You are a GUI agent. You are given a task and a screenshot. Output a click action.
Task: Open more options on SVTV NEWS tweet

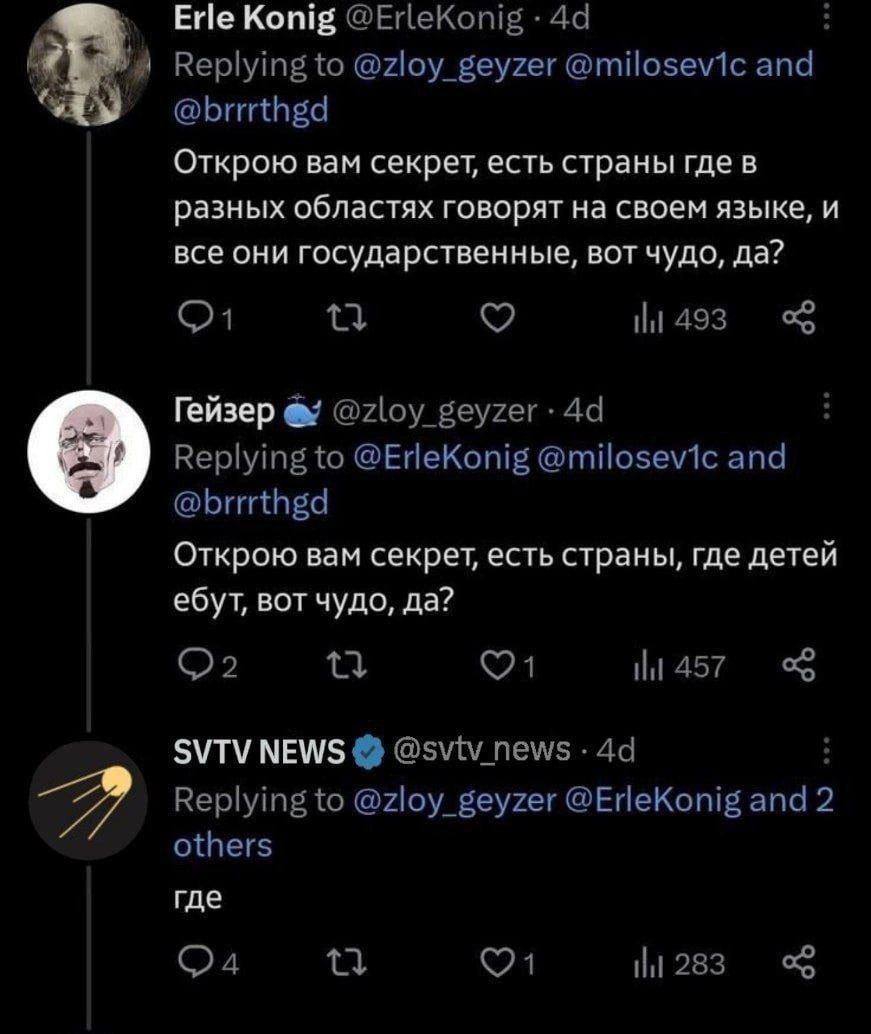point(825,750)
